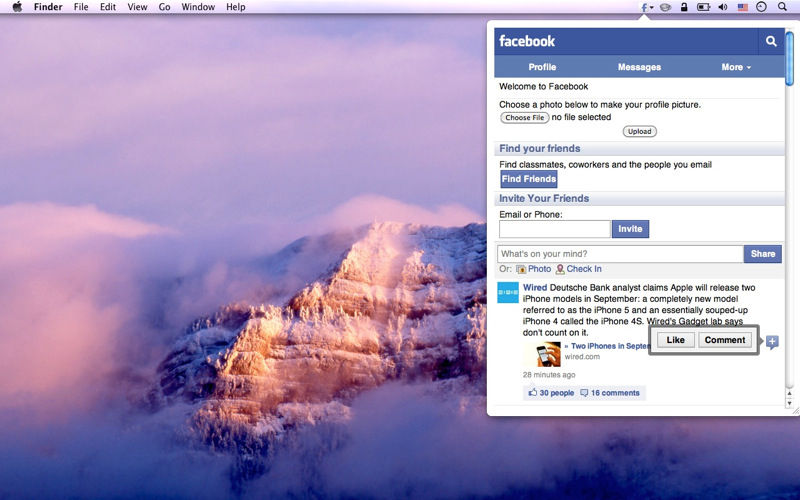Switch to the Messages tab
This screenshot has width=800, height=500.
point(639,67)
